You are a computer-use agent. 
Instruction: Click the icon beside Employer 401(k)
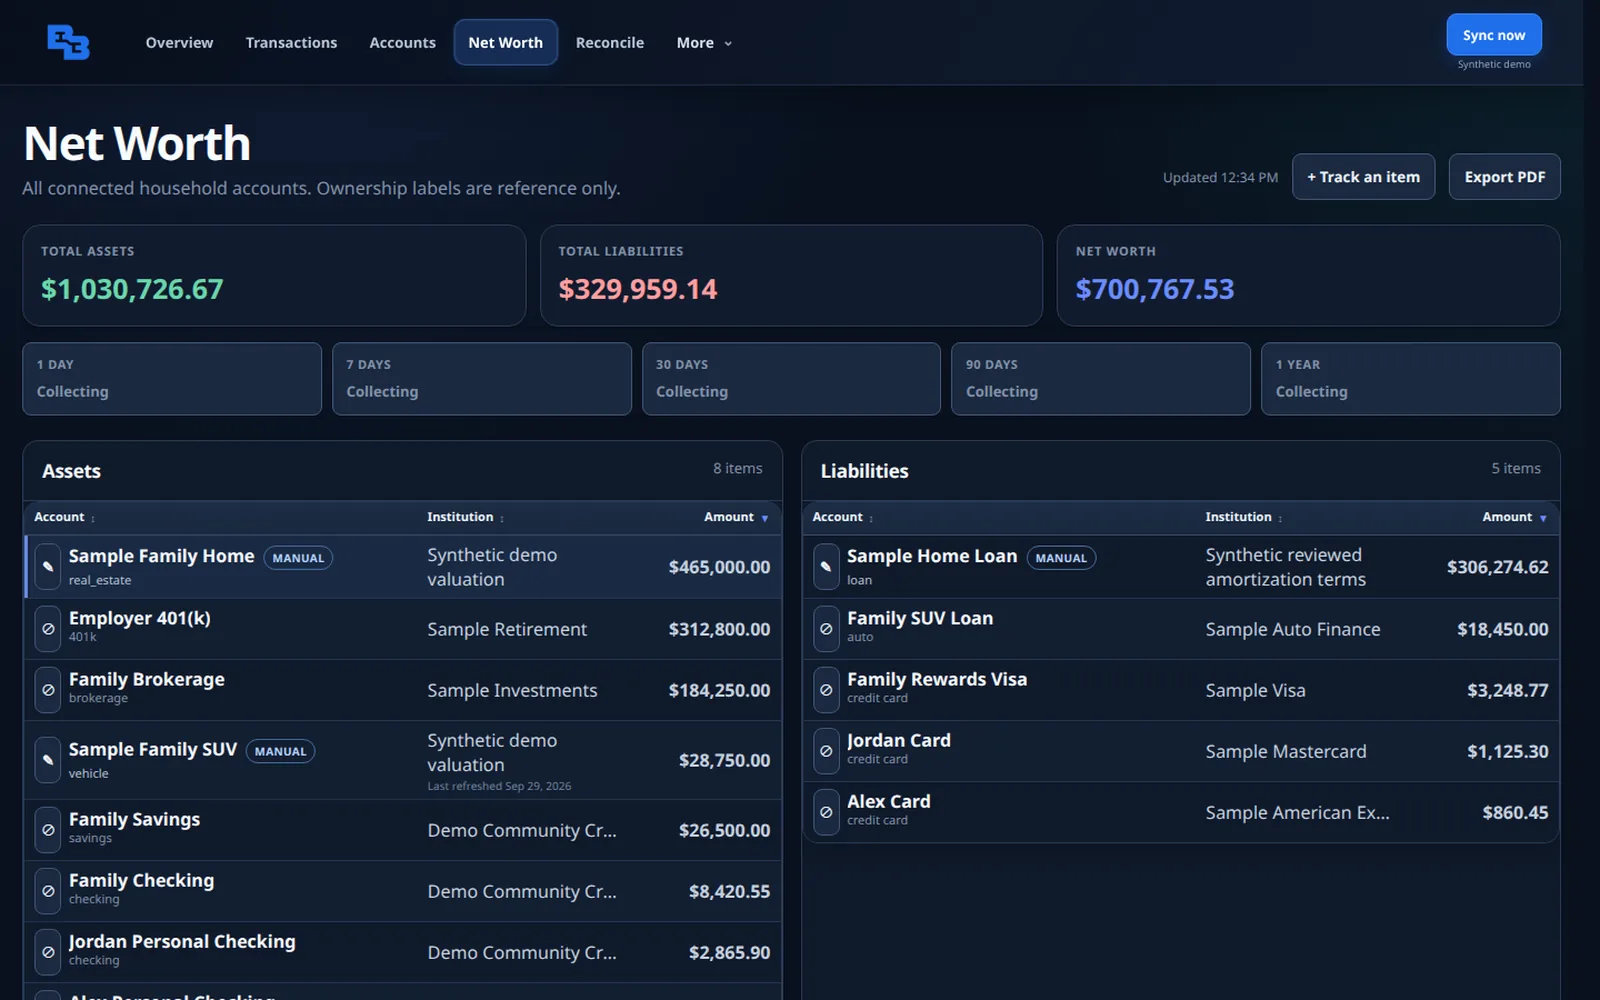coord(47,629)
